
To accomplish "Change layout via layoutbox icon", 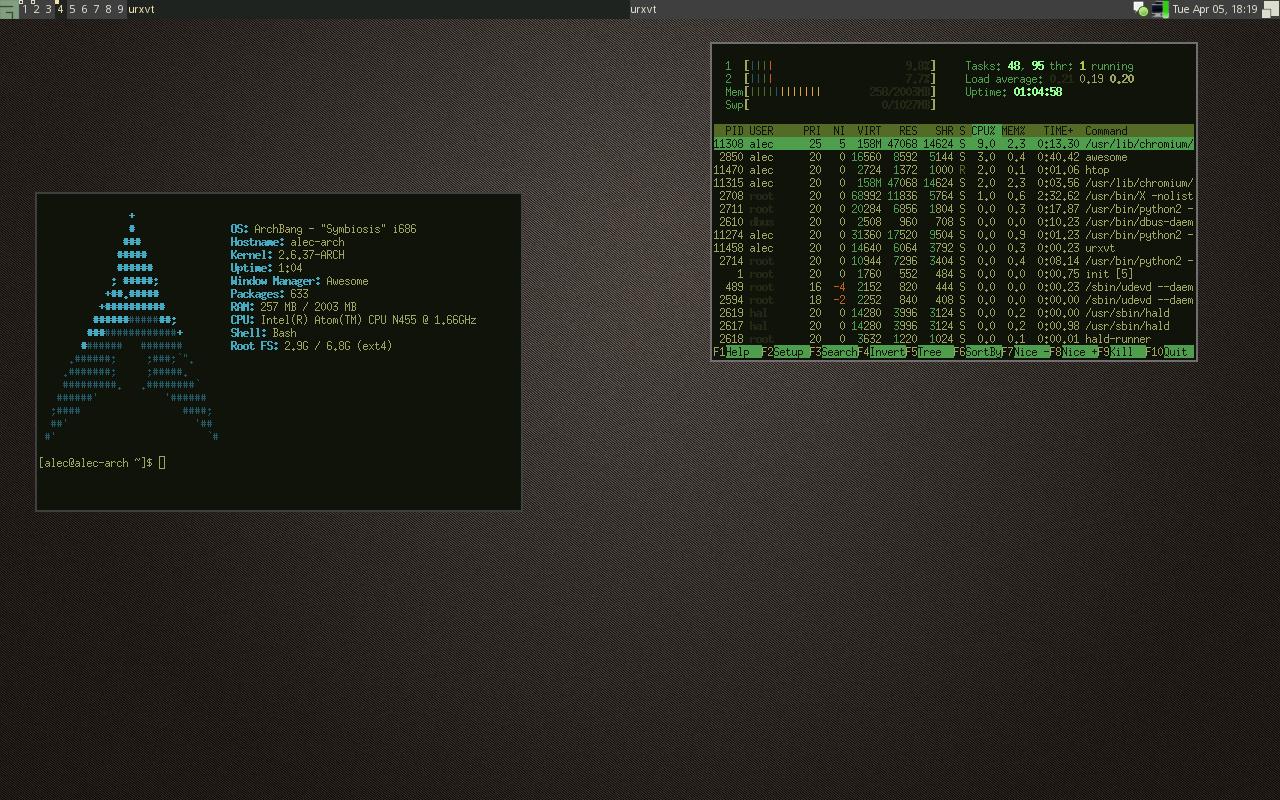I will point(1270,9).
